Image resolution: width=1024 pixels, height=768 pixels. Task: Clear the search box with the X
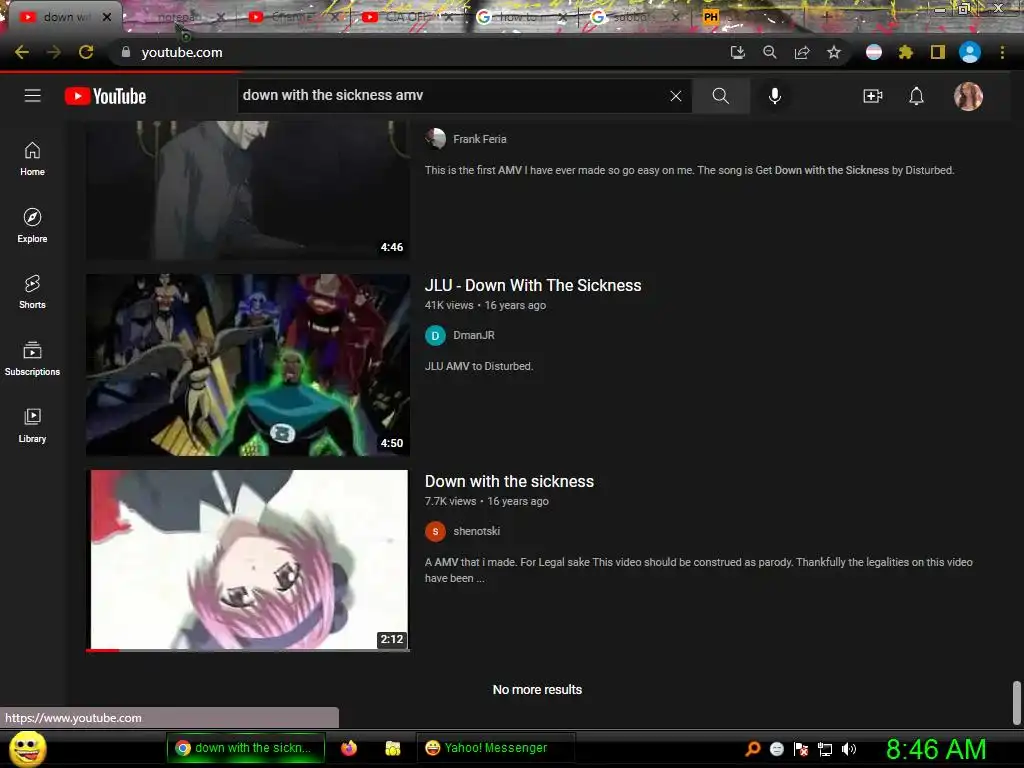[x=676, y=96]
